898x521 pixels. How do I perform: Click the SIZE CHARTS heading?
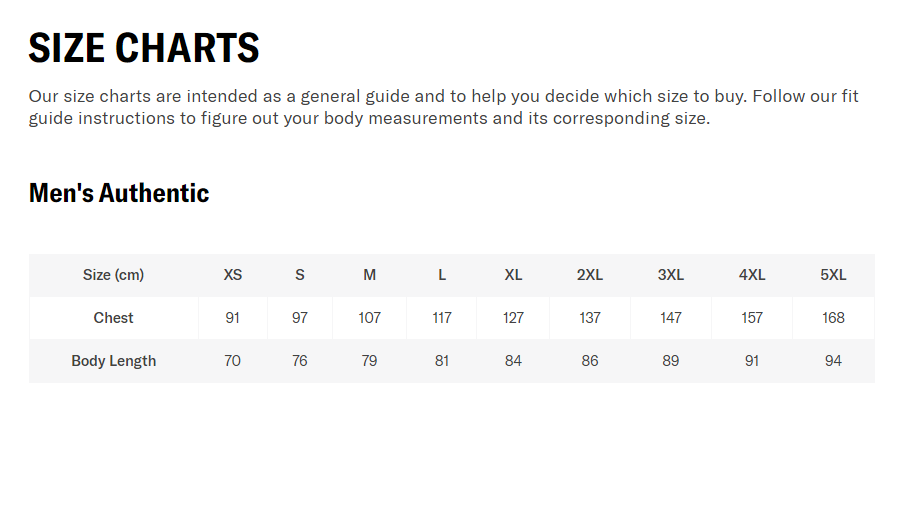(144, 48)
